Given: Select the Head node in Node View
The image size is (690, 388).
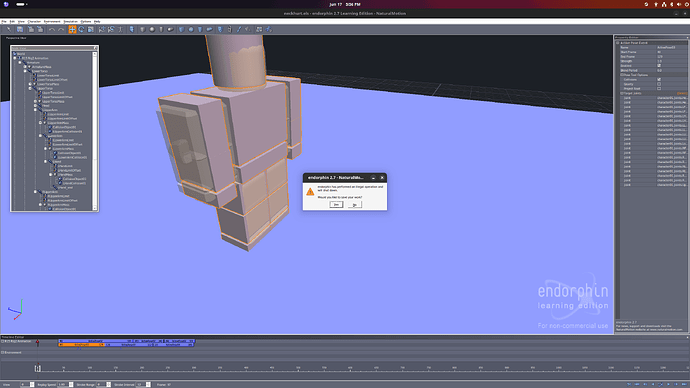Looking at the screenshot, I should coord(45,106).
